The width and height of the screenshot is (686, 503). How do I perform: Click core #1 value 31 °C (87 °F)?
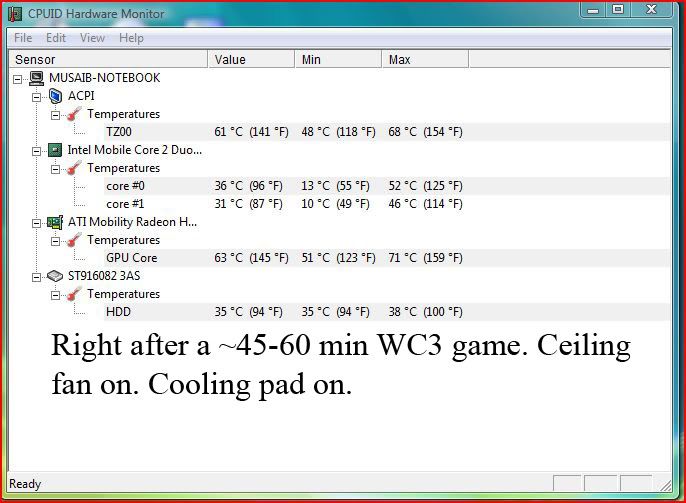click(248, 204)
